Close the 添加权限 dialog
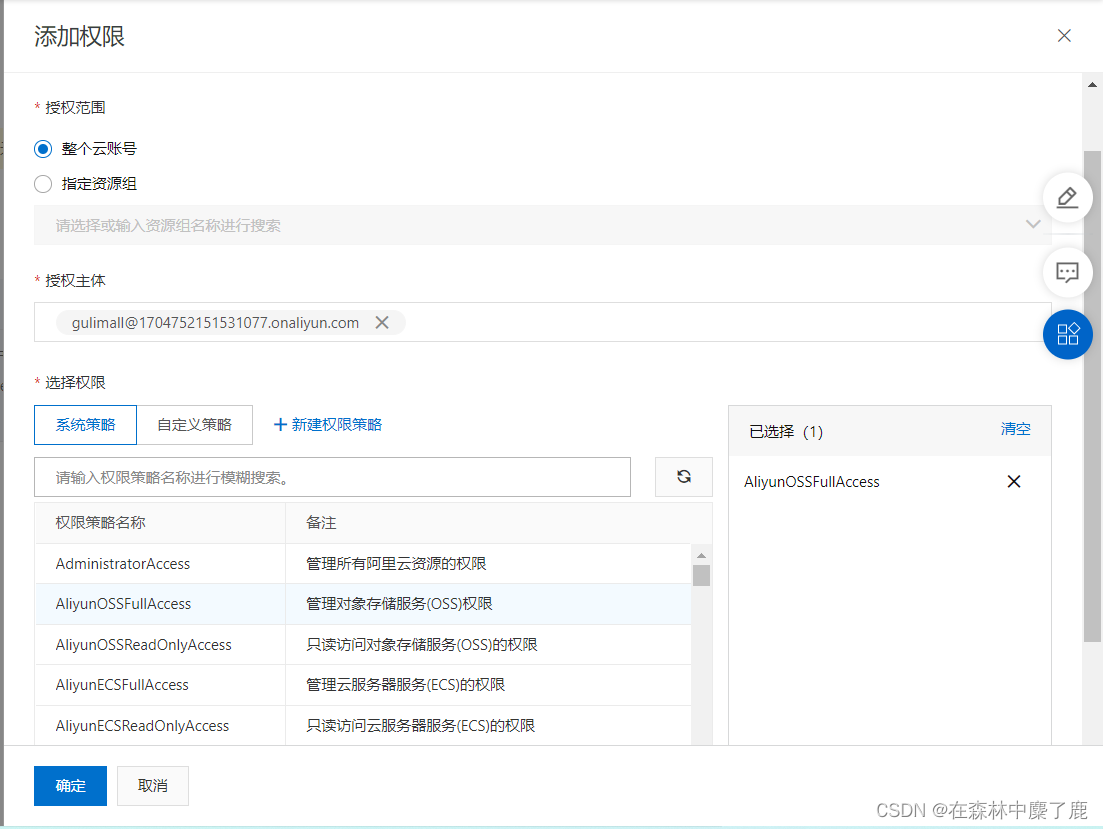The width and height of the screenshot is (1103, 829). point(1064,36)
